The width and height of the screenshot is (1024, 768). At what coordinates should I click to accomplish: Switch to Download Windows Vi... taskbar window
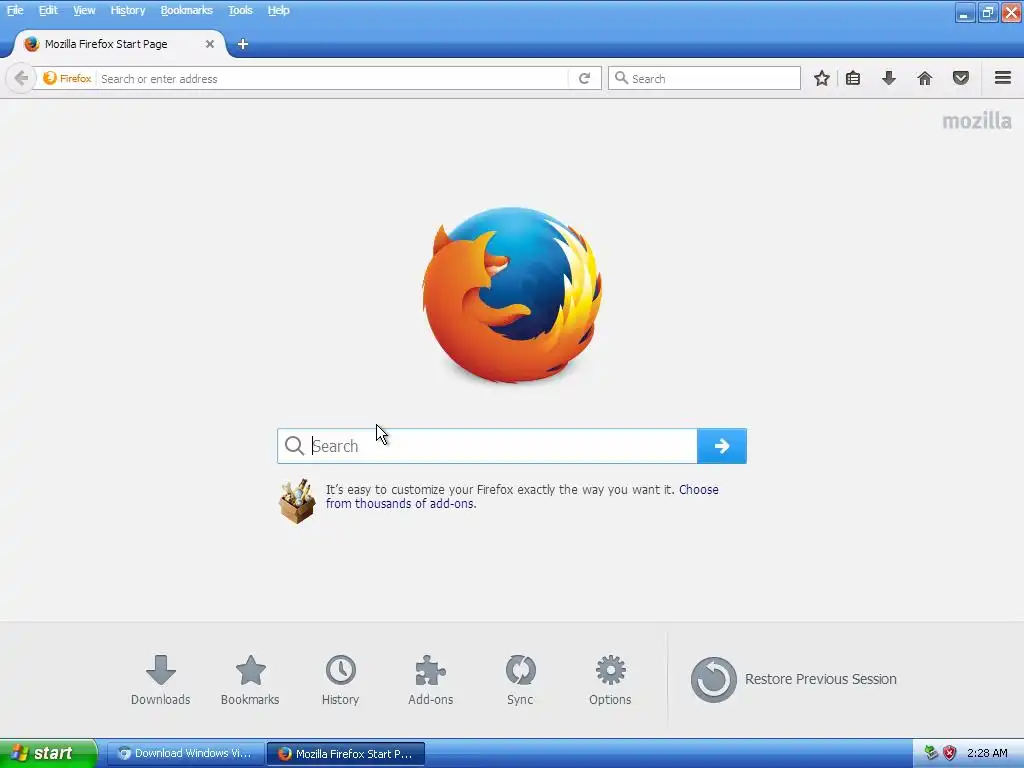click(x=185, y=754)
